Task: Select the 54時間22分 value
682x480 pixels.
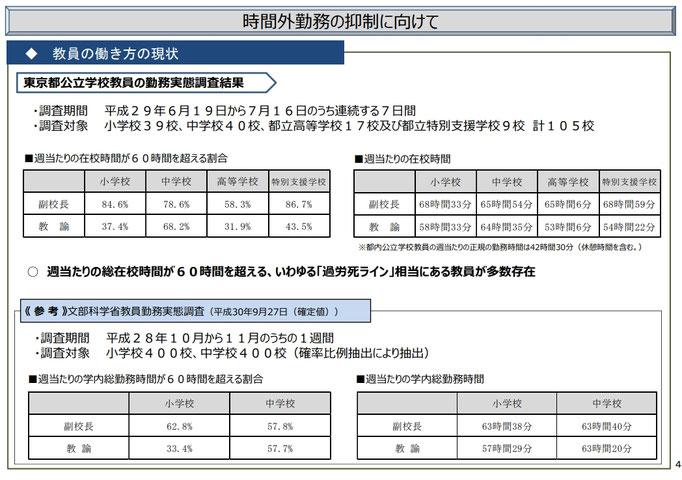Action: click(629, 227)
